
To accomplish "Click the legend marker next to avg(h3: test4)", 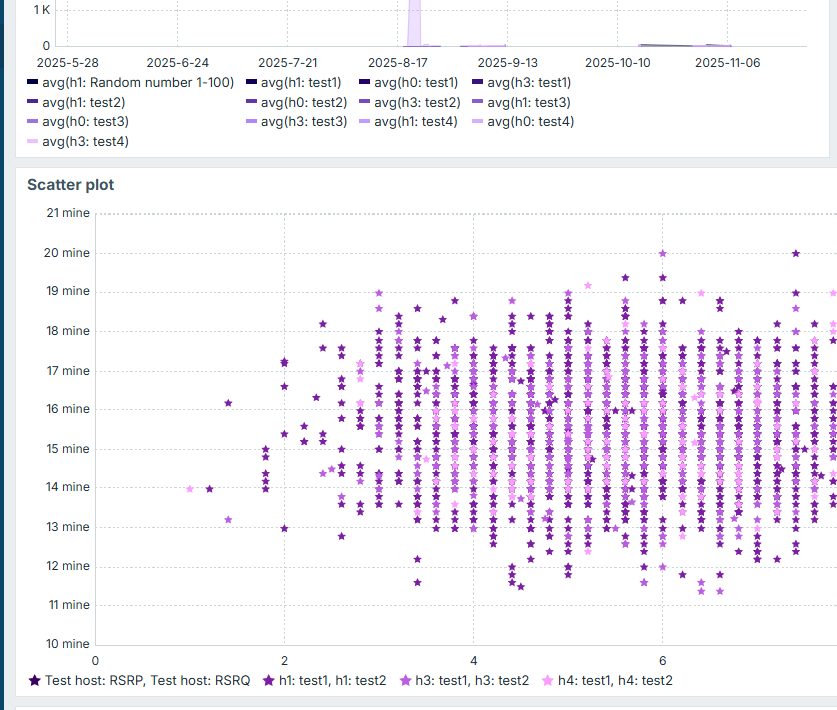I will click(33, 142).
